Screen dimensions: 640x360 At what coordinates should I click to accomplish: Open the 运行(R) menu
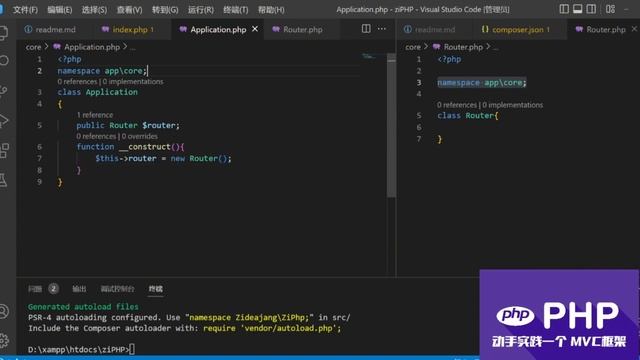point(200,9)
